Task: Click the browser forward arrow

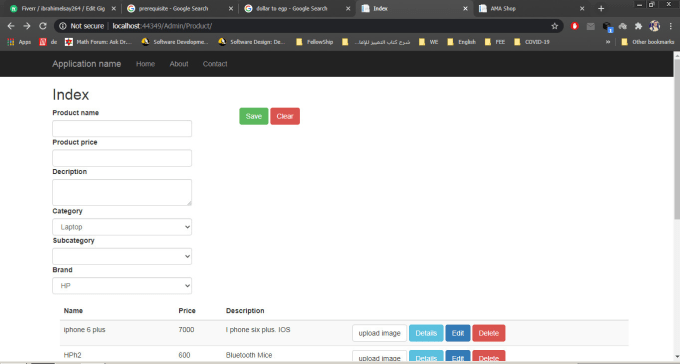Action: click(x=27, y=26)
